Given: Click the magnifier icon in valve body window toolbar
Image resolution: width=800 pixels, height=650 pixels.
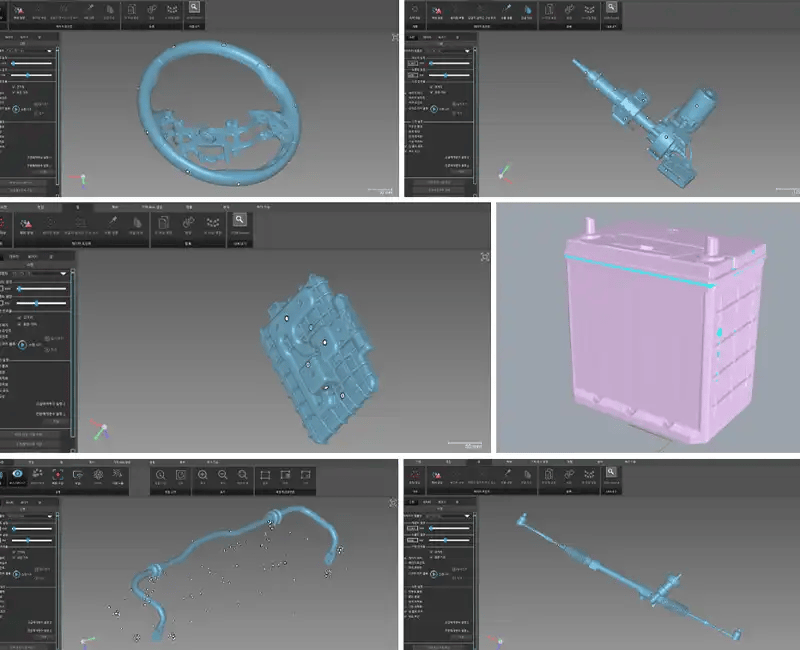Looking at the screenshot, I should (240, 220).
